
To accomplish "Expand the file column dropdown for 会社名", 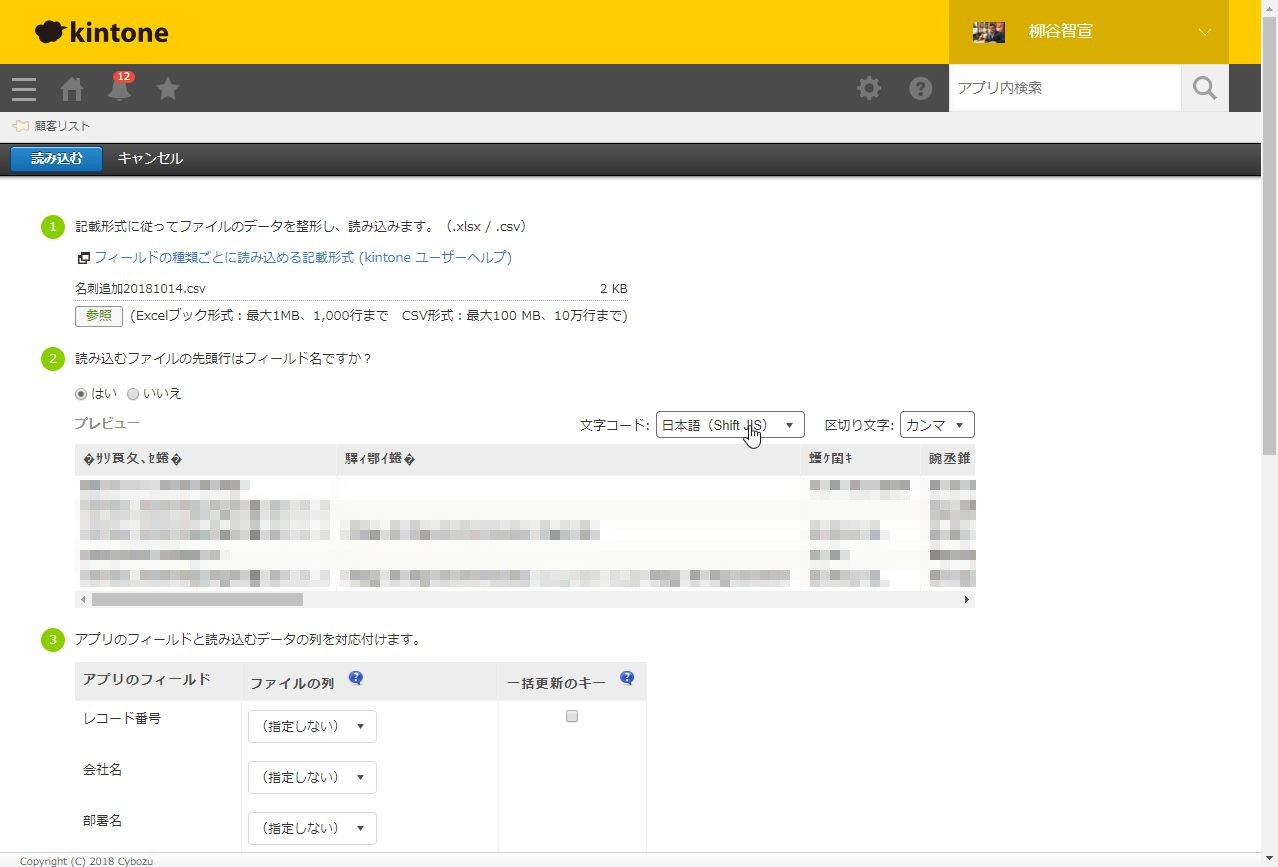I will tap(312, 777).
